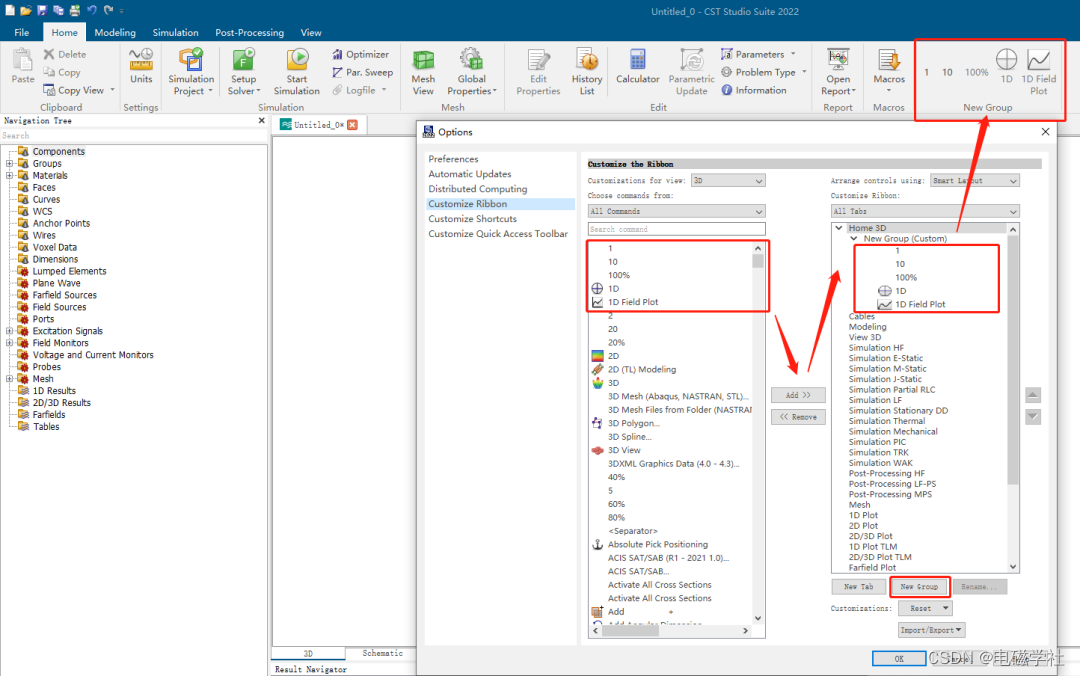Click OK in Options dialog
This screenshot has height=676, width=1080.
899,659
